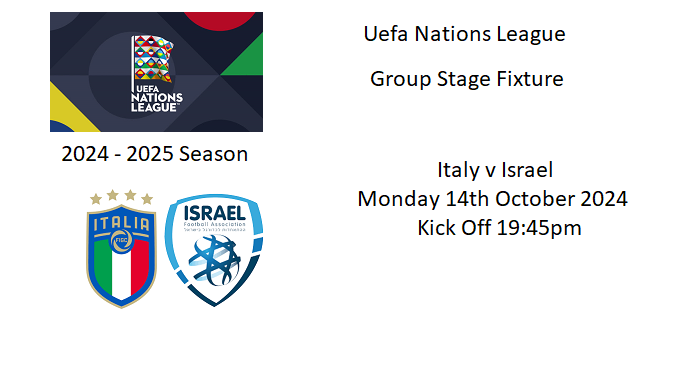The image size is (690, 375).
Task: Click the Nations League trophy flag logo
Action: click(x=153, y=59)
